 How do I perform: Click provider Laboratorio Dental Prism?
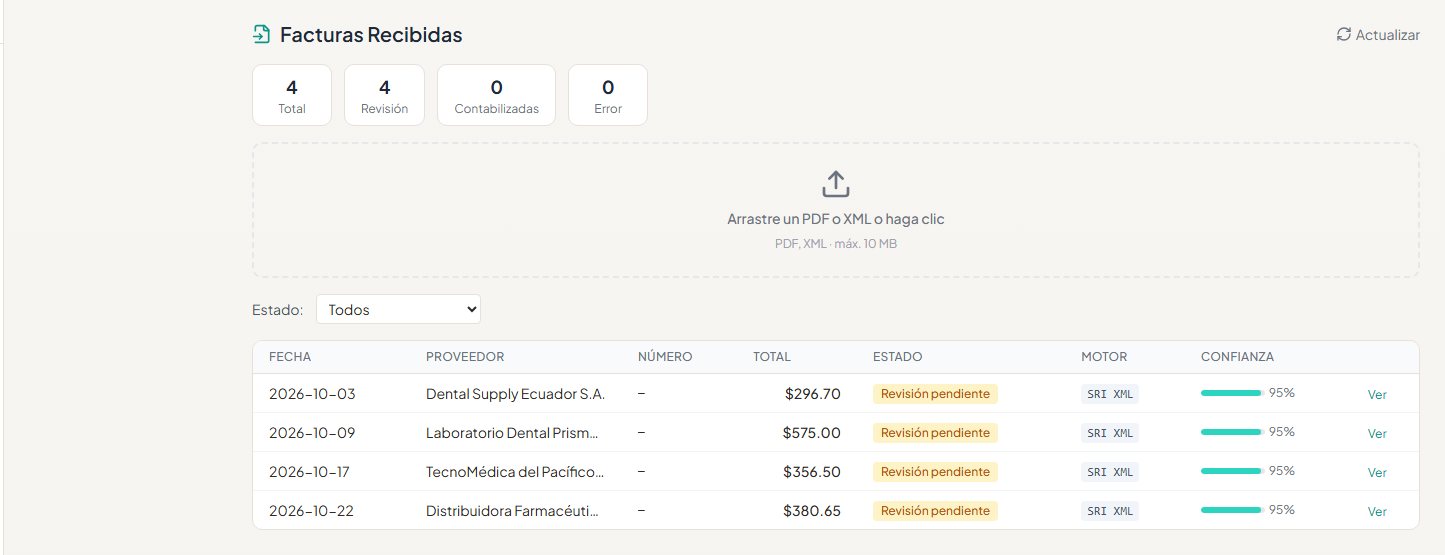513,433
